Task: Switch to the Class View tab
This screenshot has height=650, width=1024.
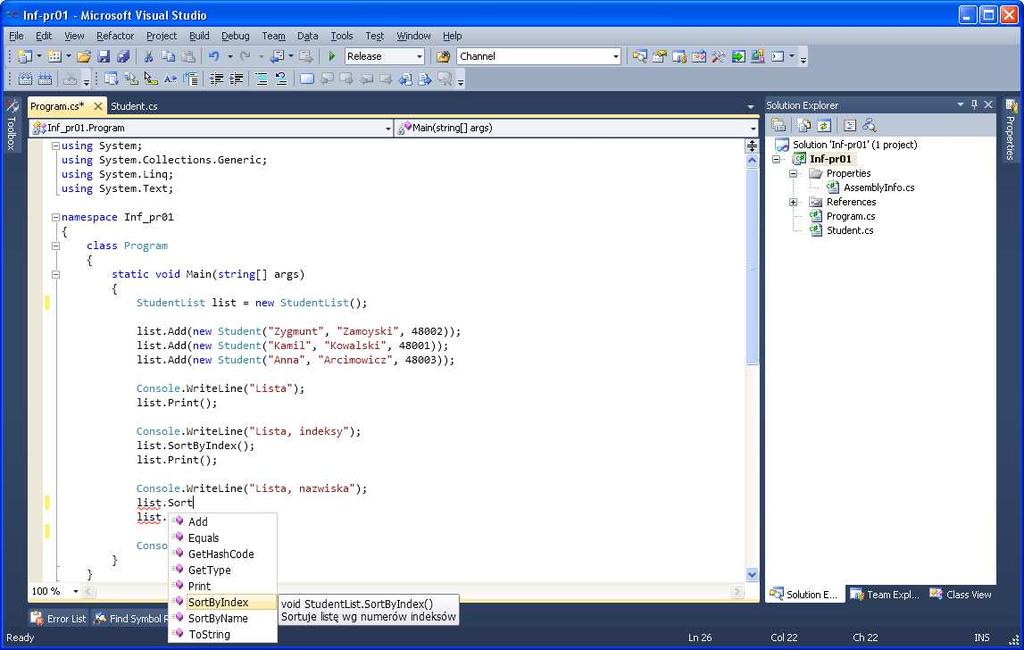Action: (961, 594)
